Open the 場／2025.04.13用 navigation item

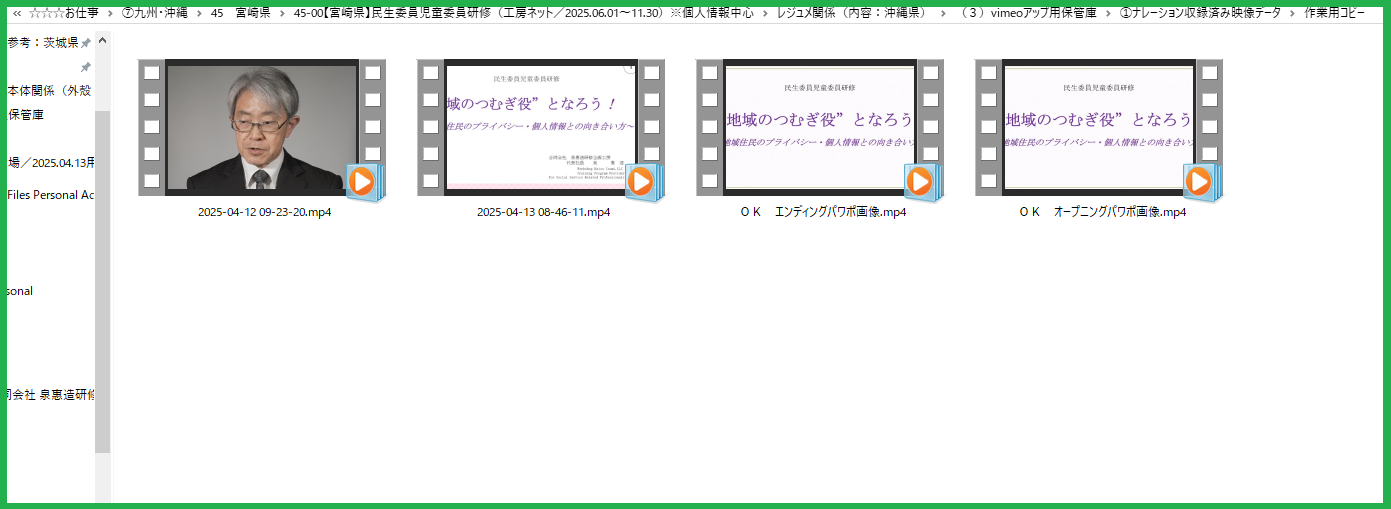point(50,163)
